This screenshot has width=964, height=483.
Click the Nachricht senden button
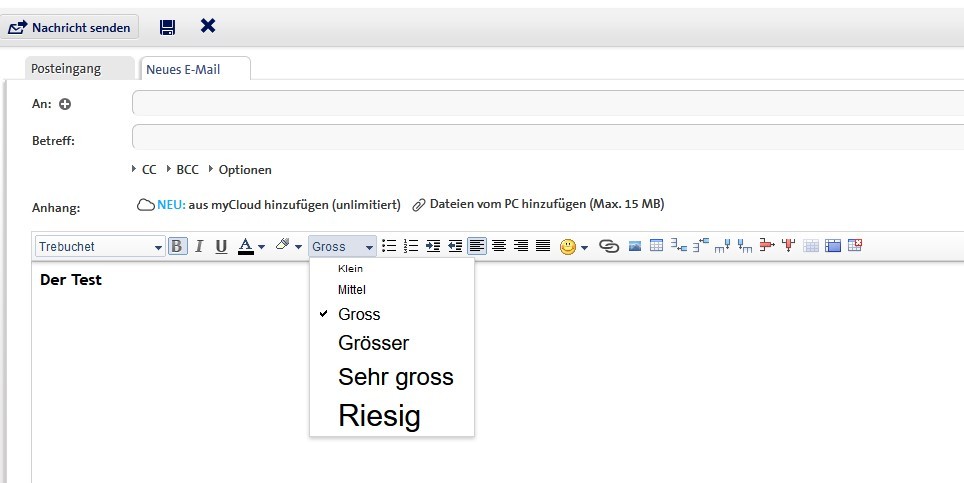click(70, 27)
